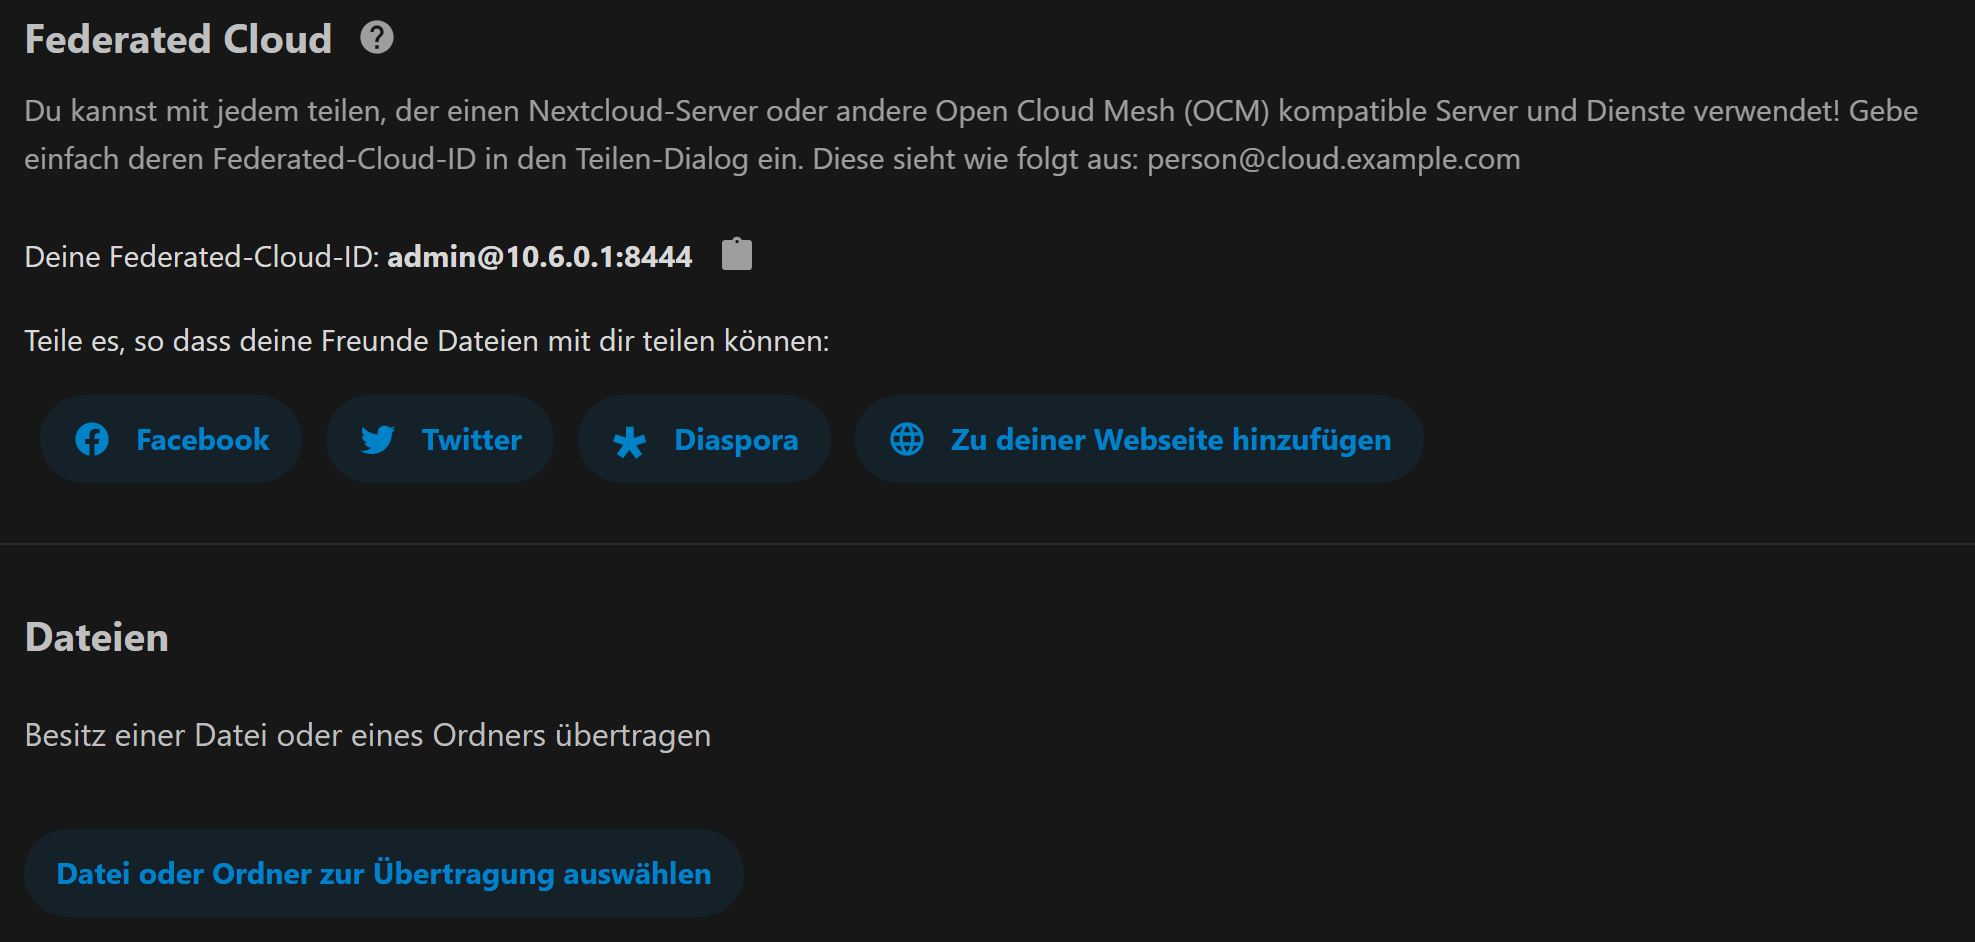Click 'Datei oder Ordner zur Übertragung auswählen'
The width and height of the screenshot is (1975, 942).
click(x=384, y=873)
